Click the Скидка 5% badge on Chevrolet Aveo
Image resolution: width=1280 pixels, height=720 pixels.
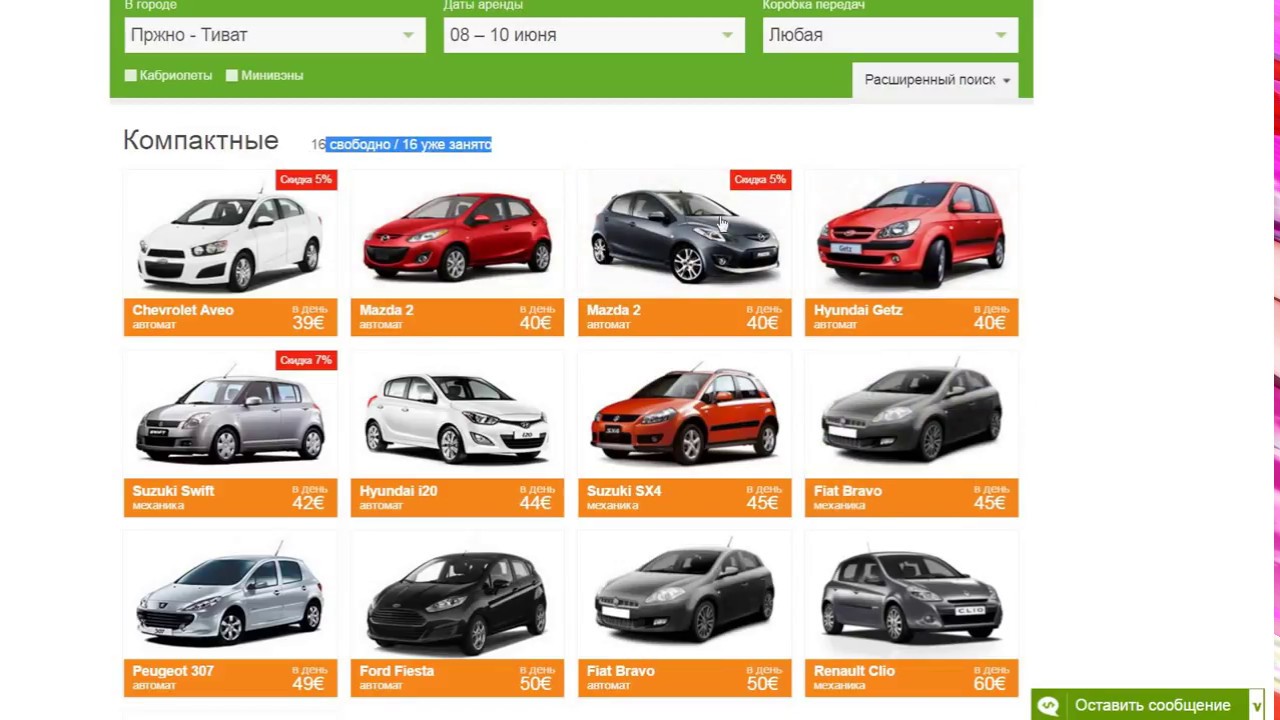coord(306,180)
